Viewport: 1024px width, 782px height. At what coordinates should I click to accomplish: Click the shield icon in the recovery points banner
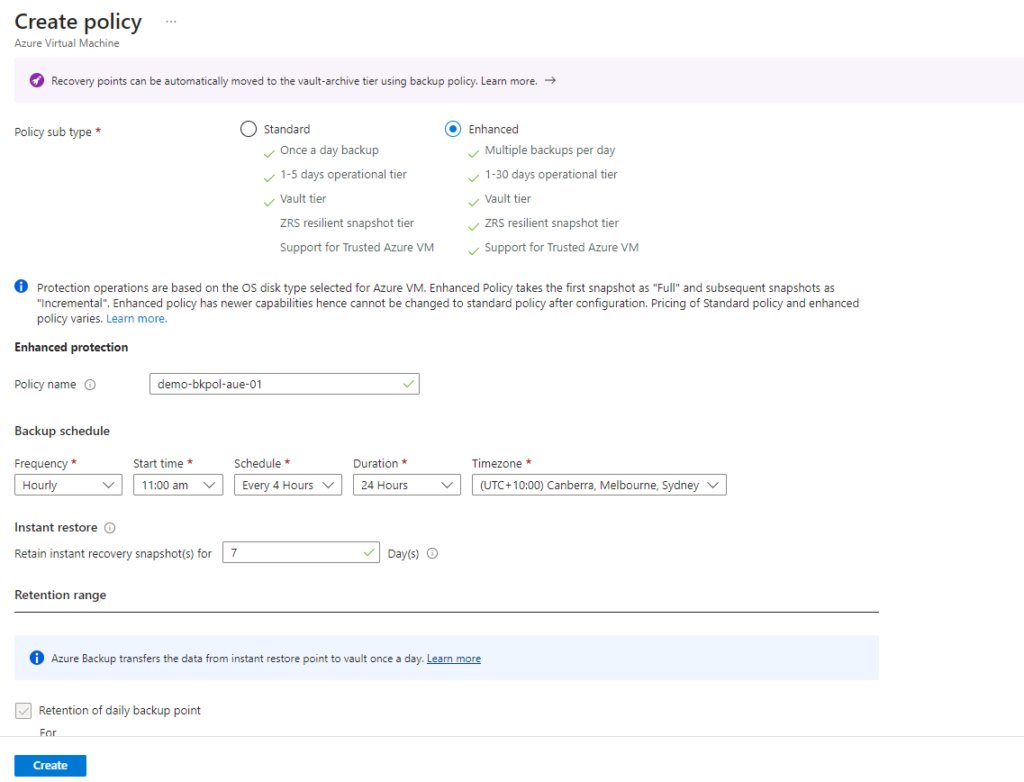point(38,81)
